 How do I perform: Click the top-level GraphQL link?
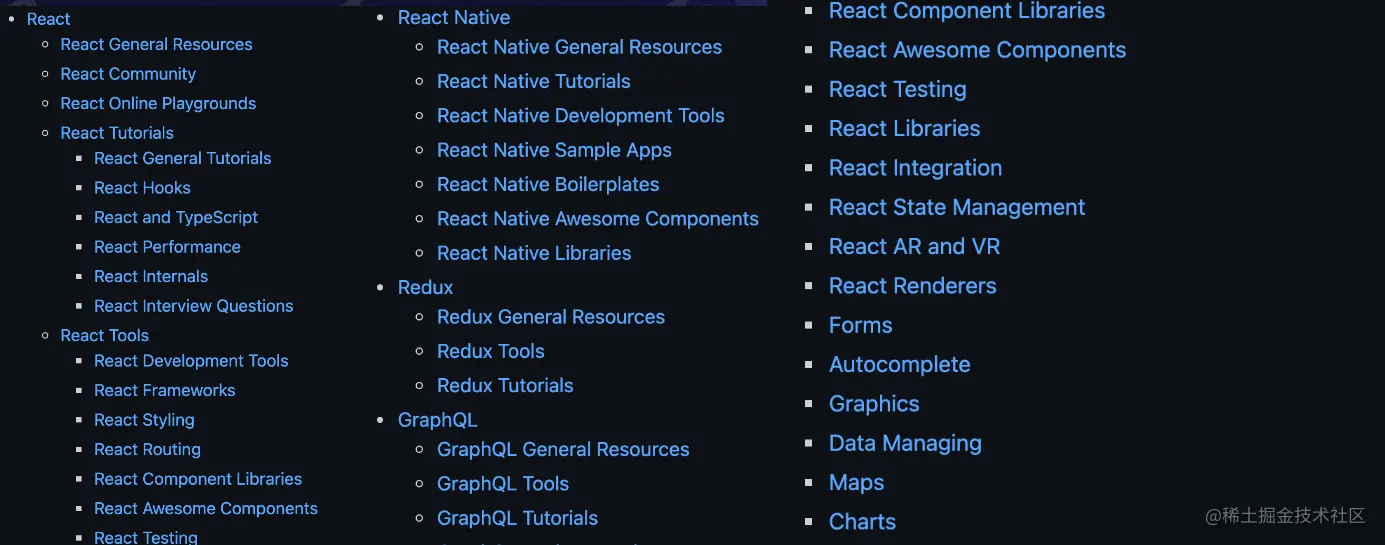438,419
